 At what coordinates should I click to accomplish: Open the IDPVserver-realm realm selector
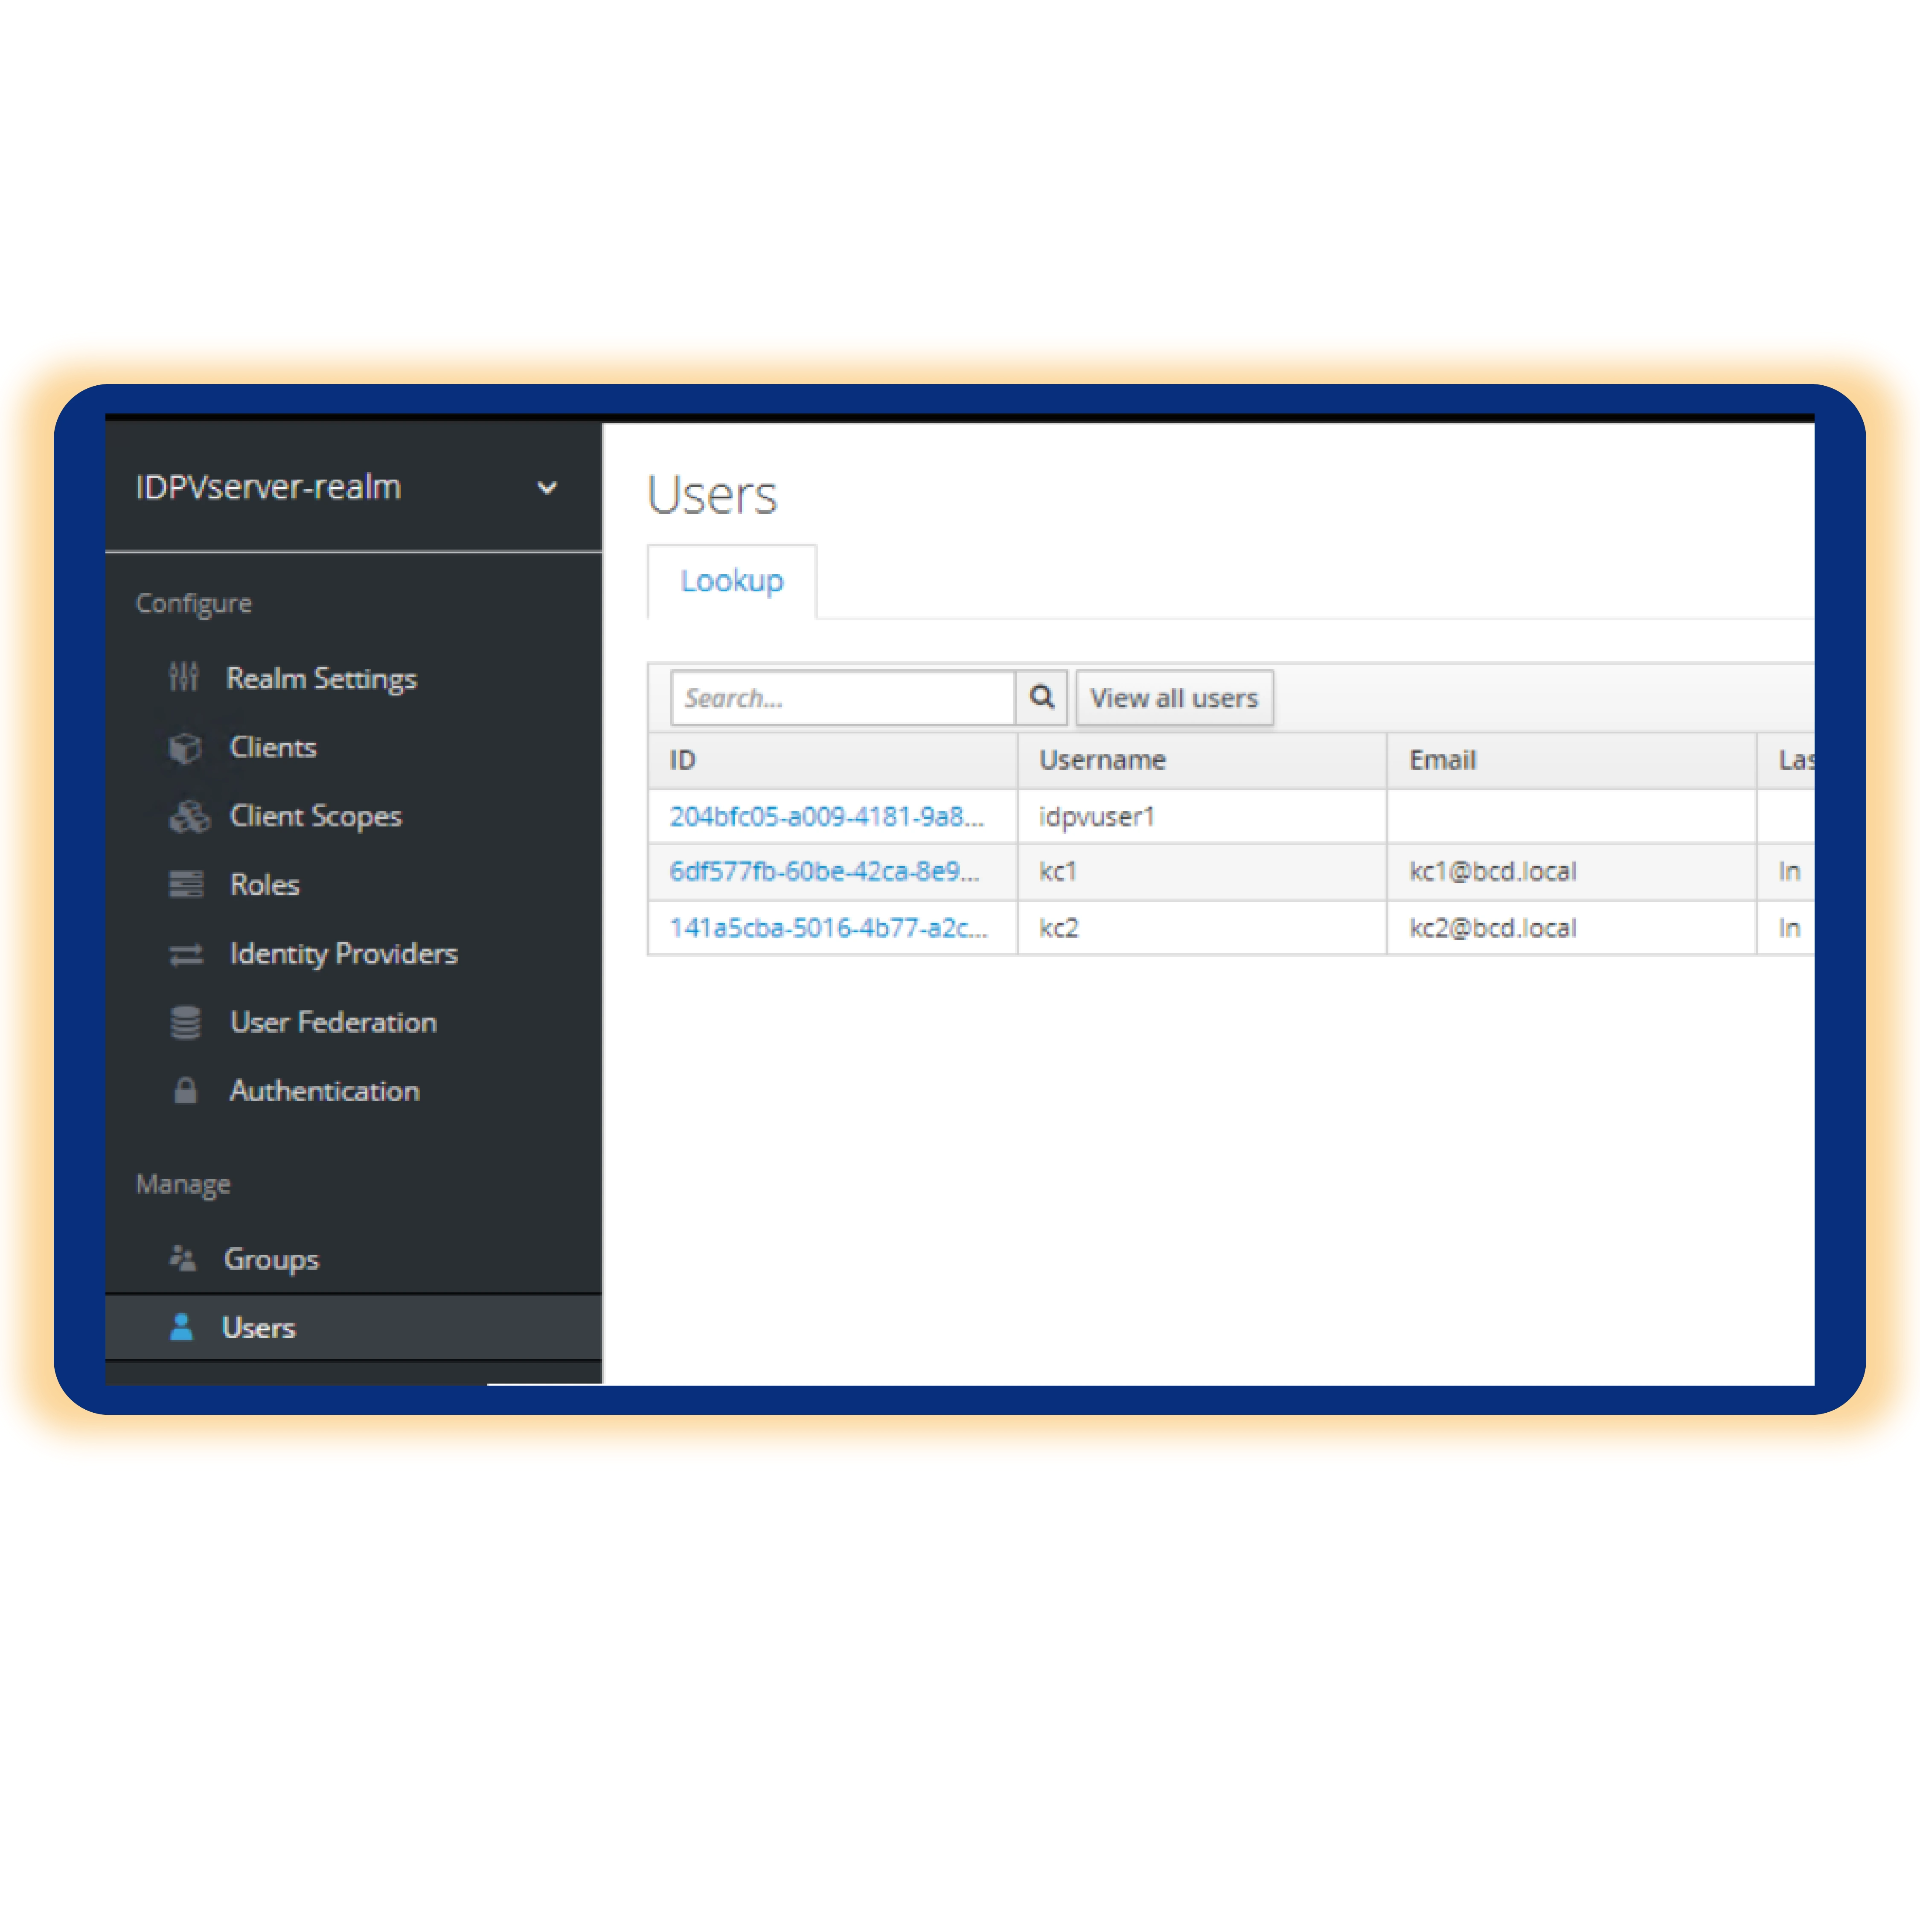coord(268,487)
